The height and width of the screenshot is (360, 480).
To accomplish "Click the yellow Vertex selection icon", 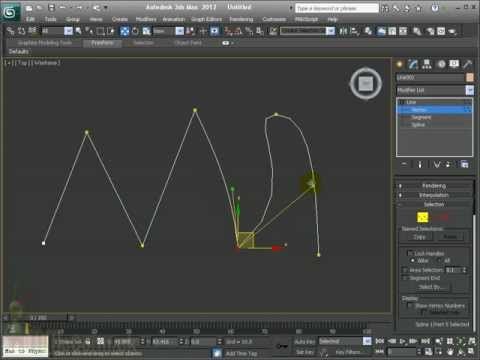I will (x=422, y=217).
